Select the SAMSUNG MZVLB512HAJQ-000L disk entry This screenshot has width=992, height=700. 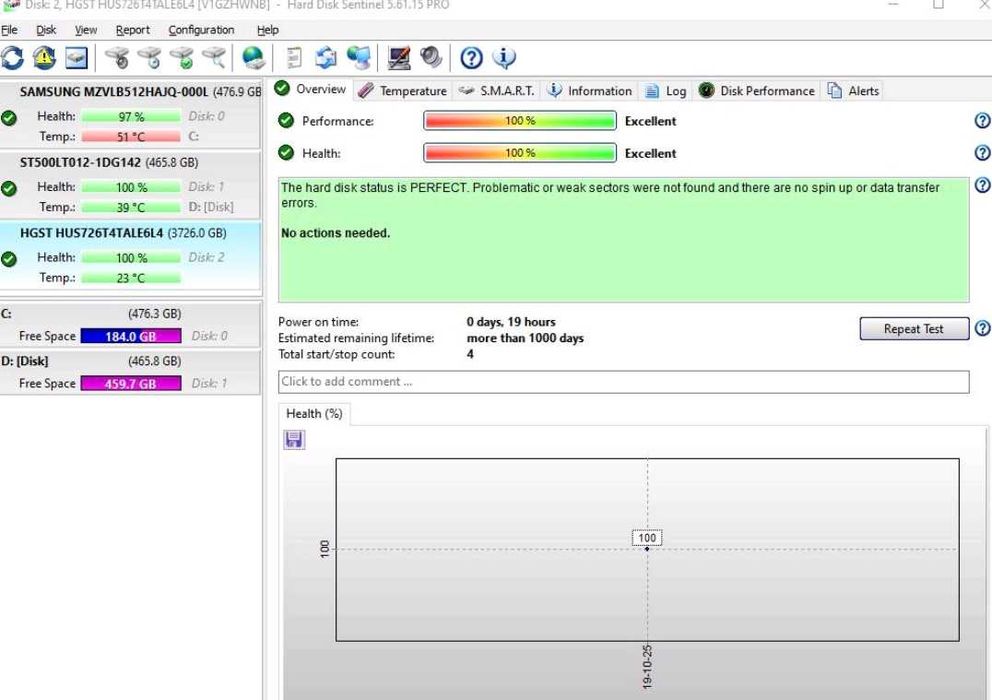point(131,115)
